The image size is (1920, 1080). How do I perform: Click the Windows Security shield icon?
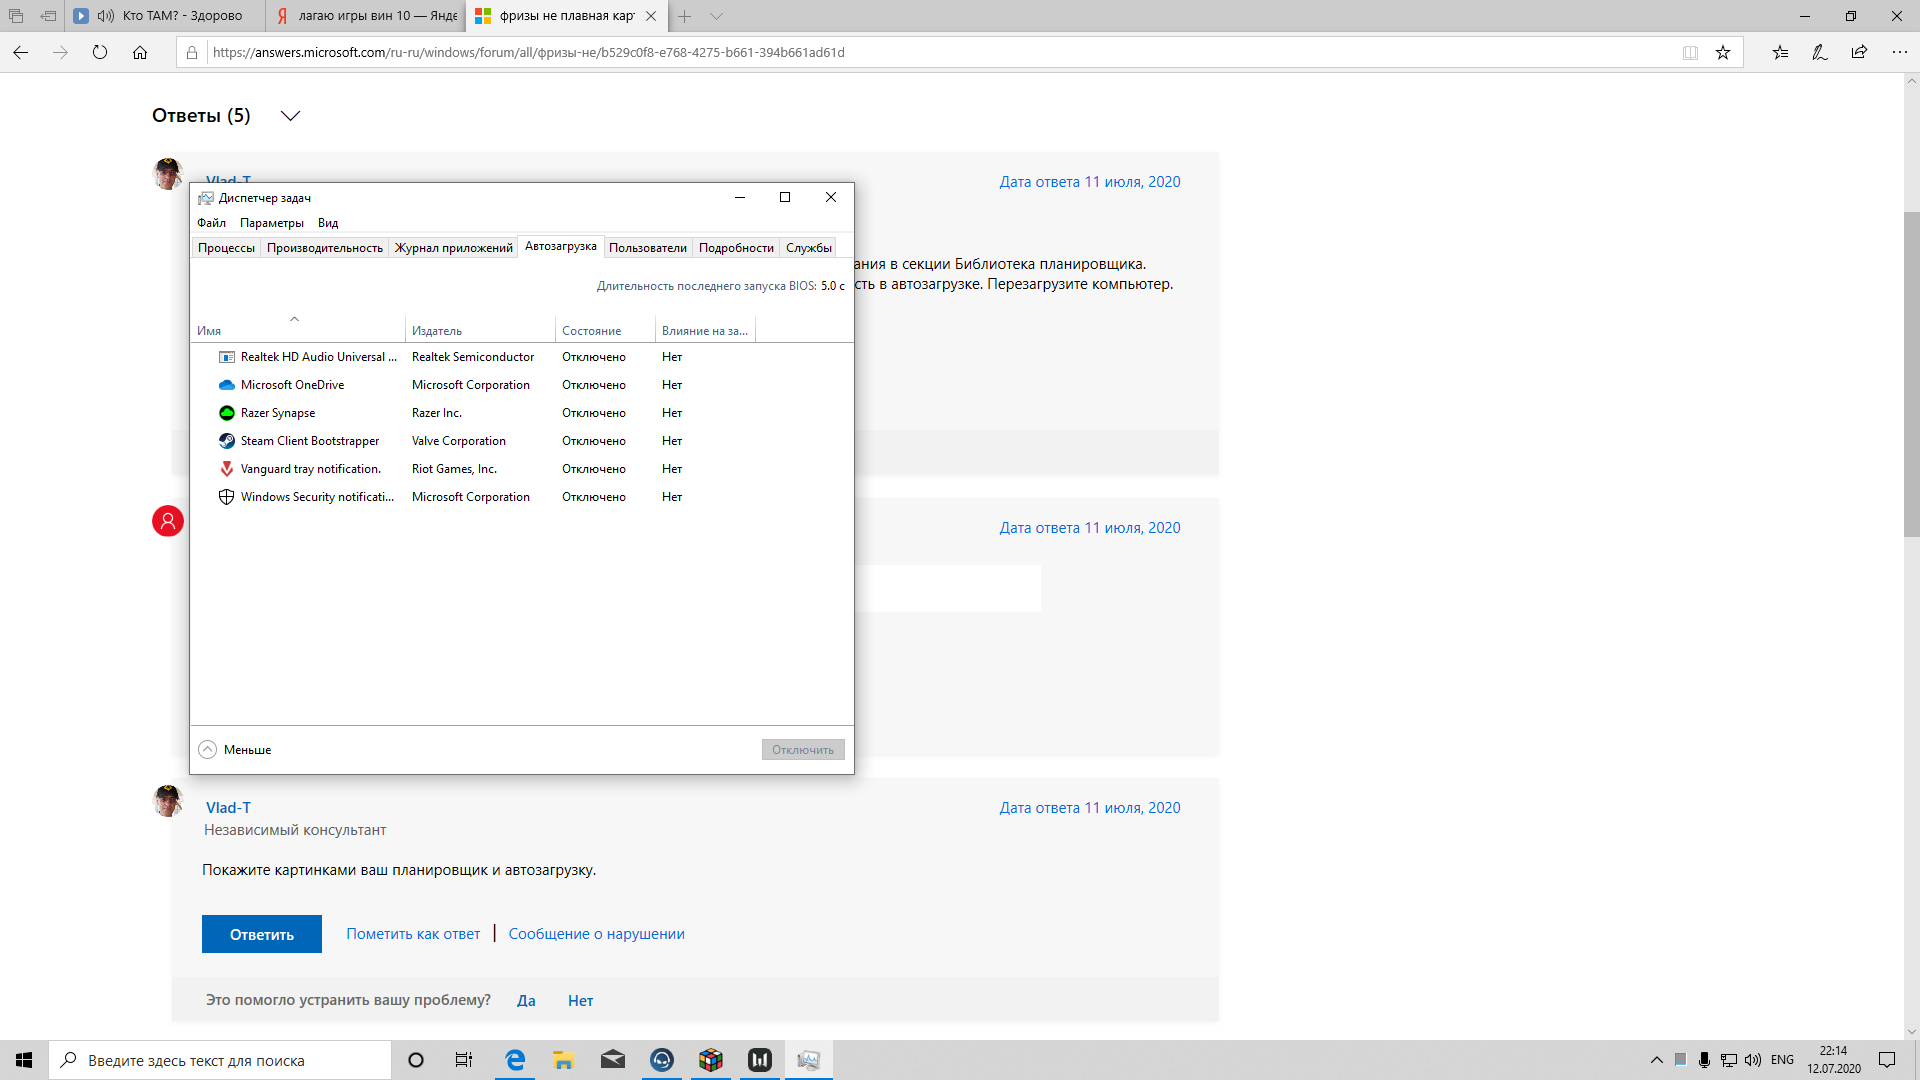[x=227, y=497]
